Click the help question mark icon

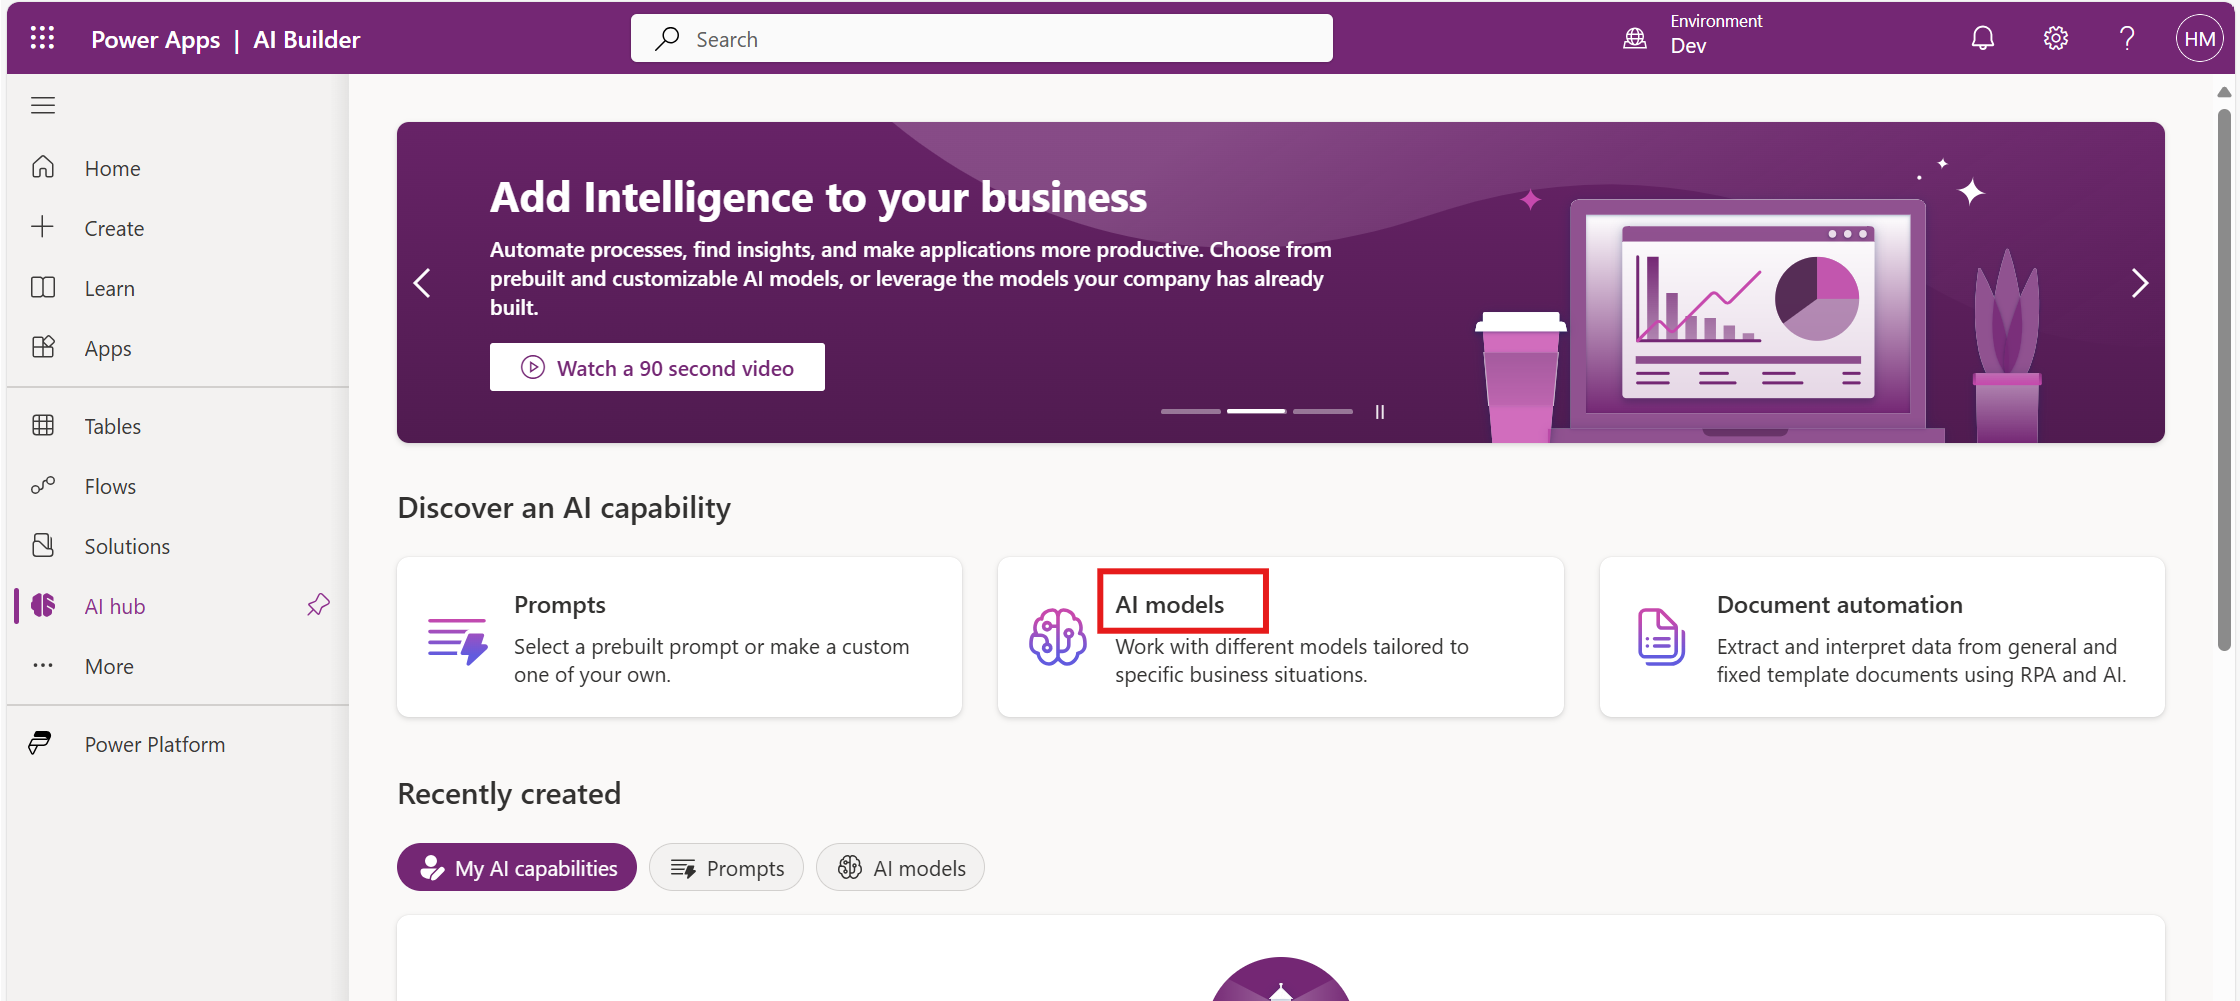(x=2127, y=39)
